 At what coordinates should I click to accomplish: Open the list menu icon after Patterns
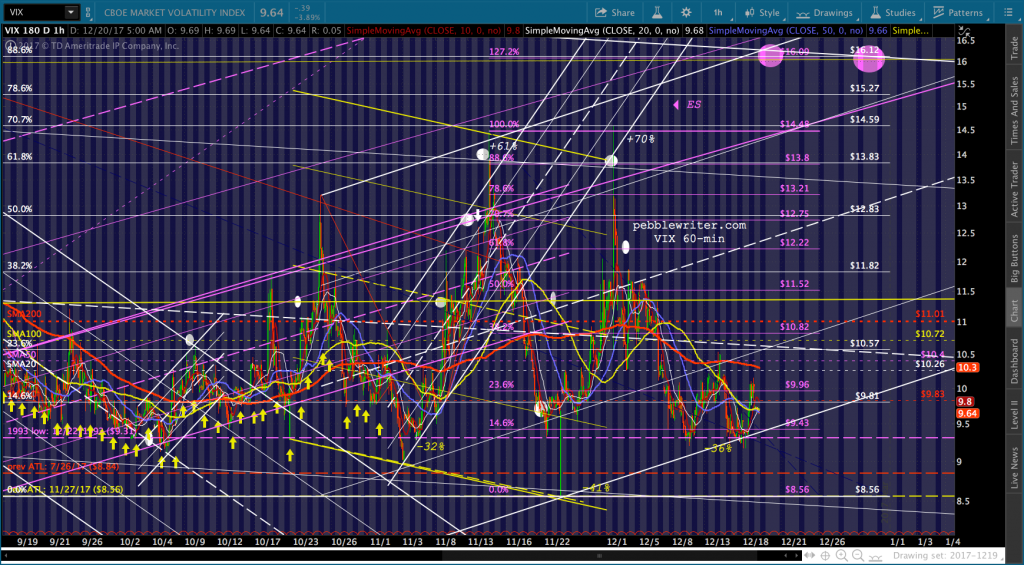click(x=1006, y=13)
